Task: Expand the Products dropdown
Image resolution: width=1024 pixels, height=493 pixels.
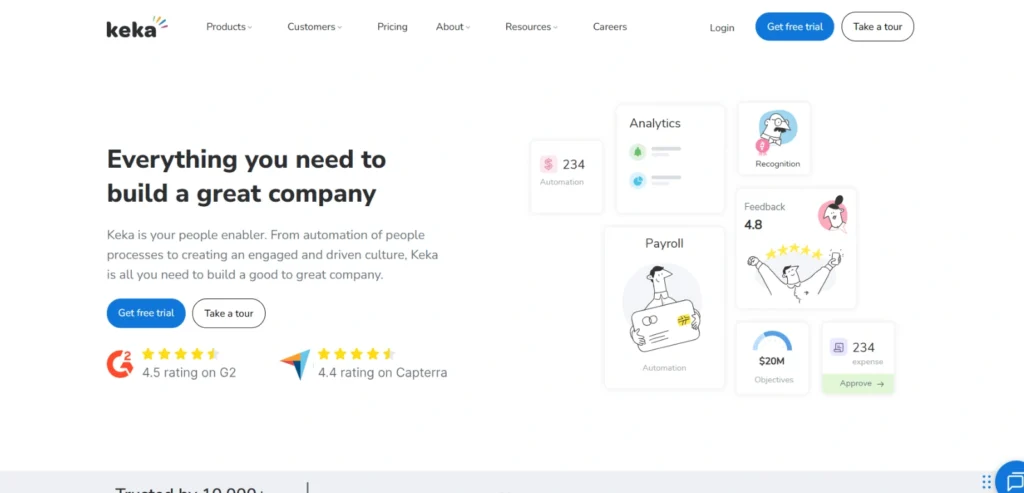Action: (x=229, y=27)
